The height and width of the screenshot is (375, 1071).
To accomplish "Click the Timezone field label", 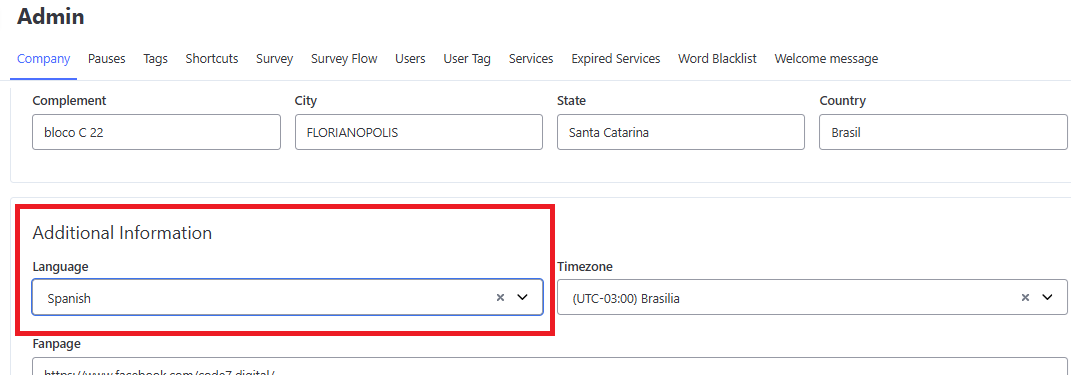I will [x=585, y=266].
